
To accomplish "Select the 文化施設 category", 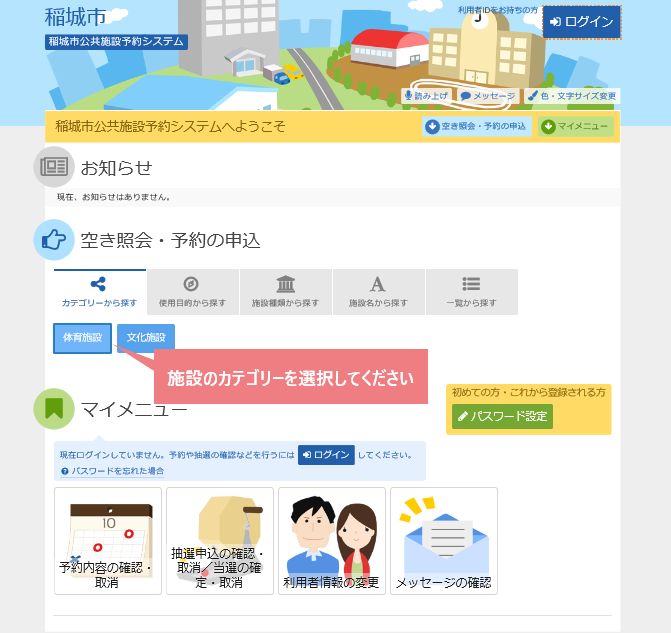I will (146, 337).
